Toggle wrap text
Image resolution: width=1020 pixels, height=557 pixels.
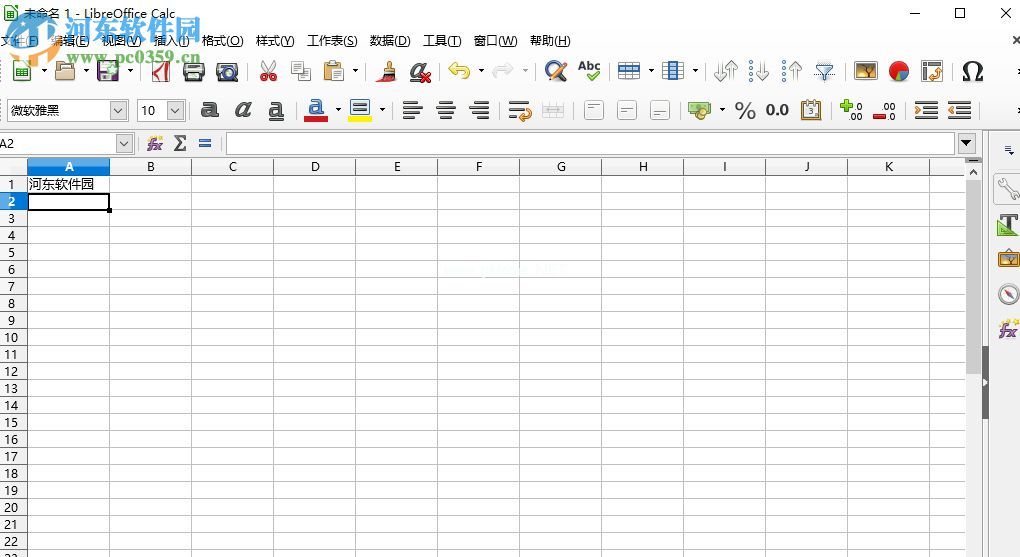pyautogui.click(x=520, y=111)
